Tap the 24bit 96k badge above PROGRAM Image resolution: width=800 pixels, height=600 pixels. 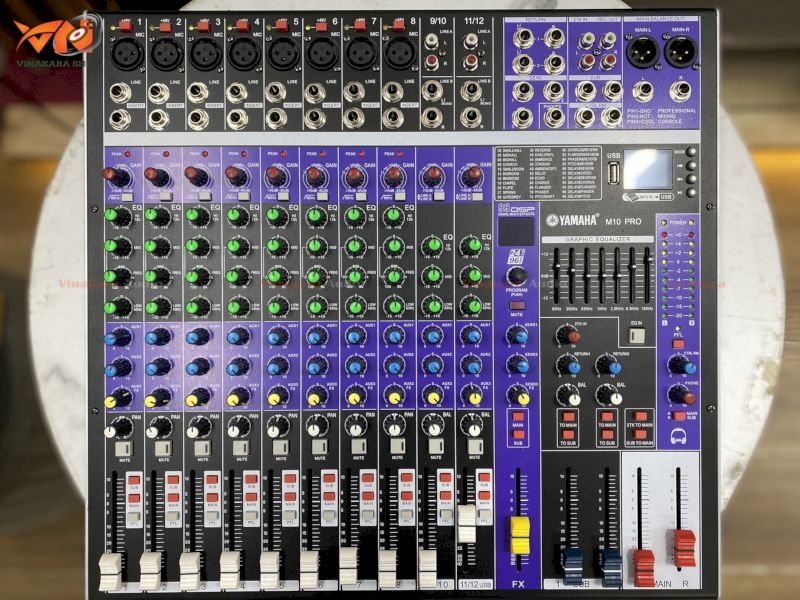click(x=516, y=257)
